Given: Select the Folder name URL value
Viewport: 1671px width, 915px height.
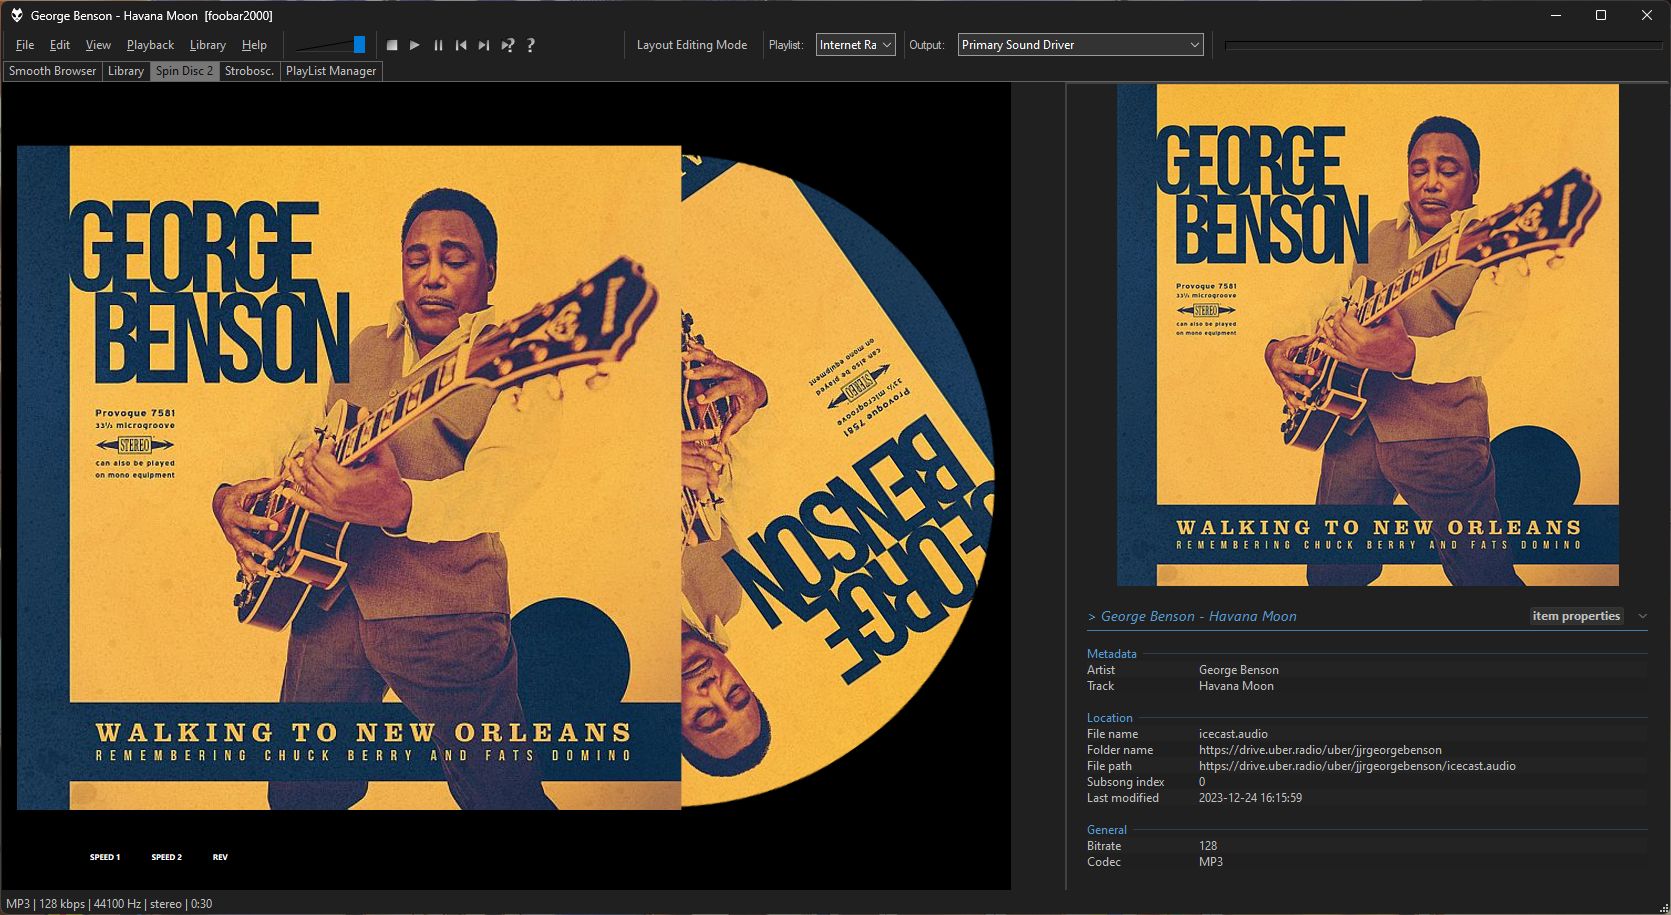Looking at the screenshot, I should [1320, 750].
